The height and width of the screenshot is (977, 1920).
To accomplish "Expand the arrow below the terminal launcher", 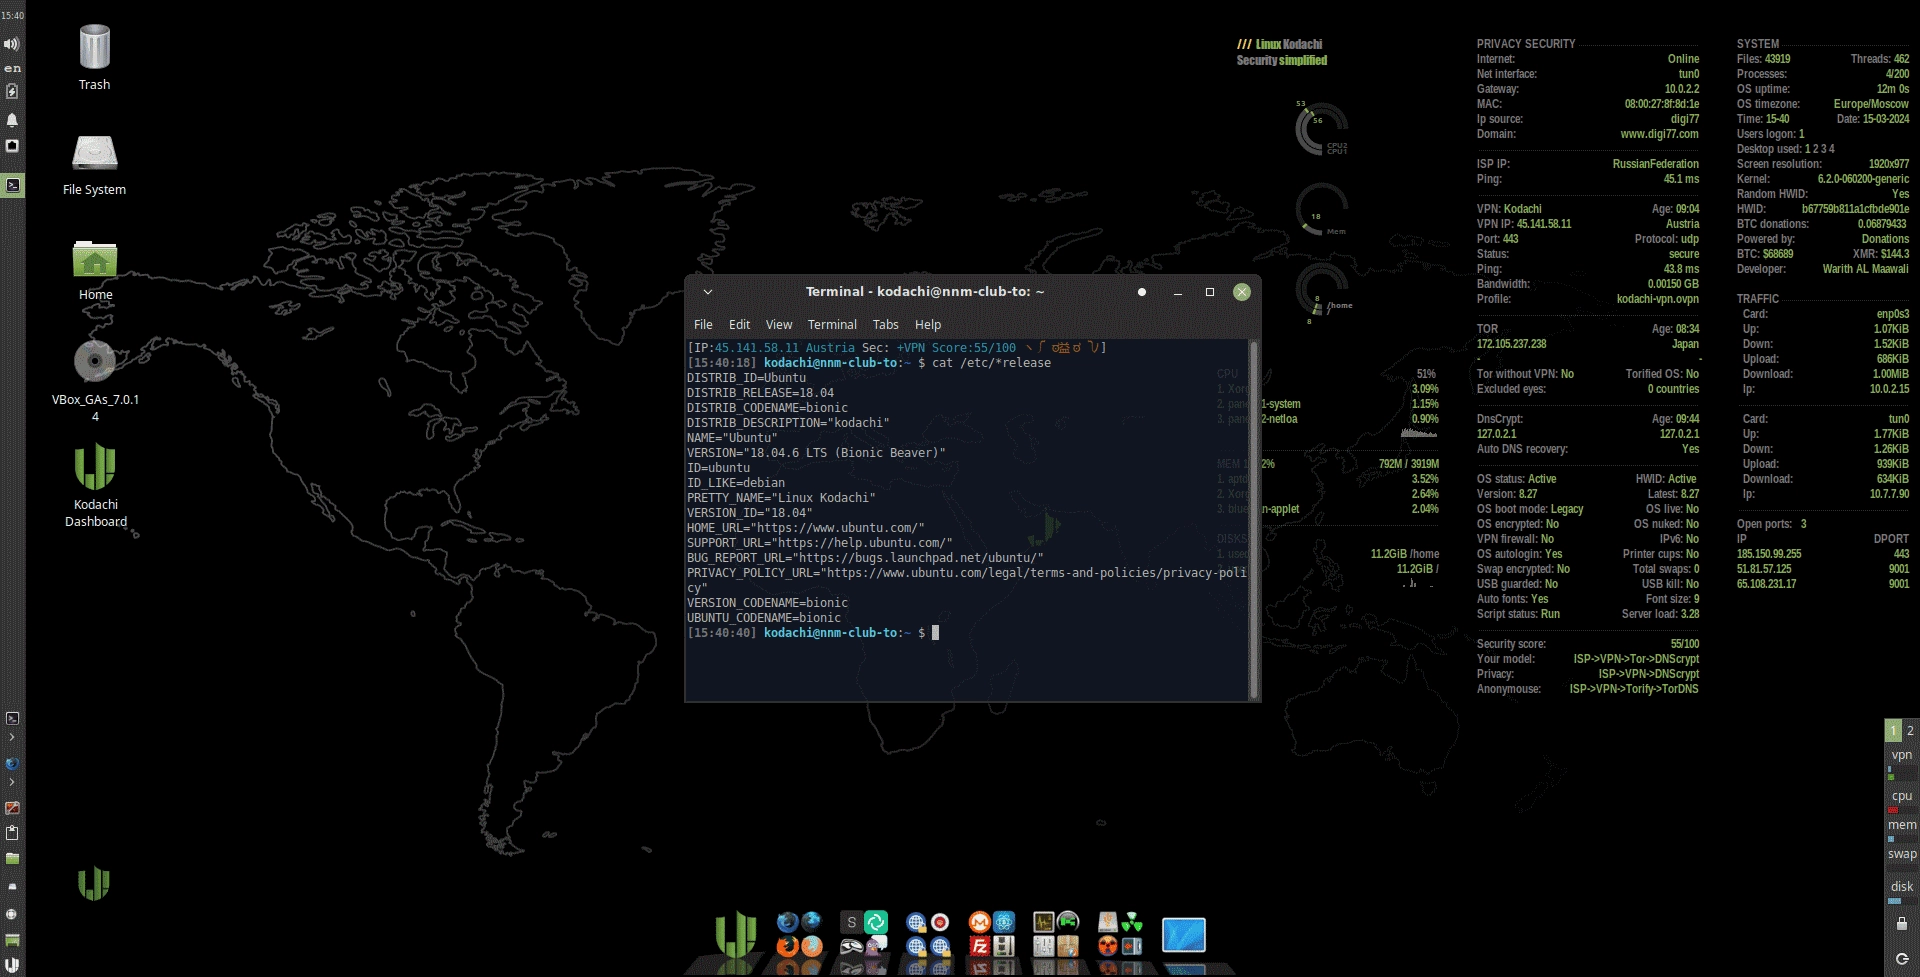I will click(x=12, y=737).
